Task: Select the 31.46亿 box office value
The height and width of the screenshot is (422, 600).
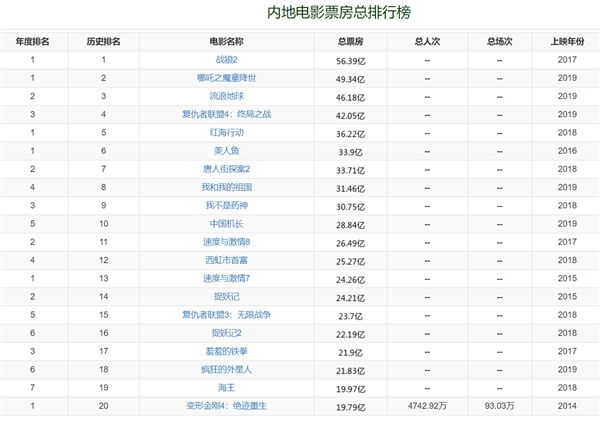Action: (x=351, y=189)
